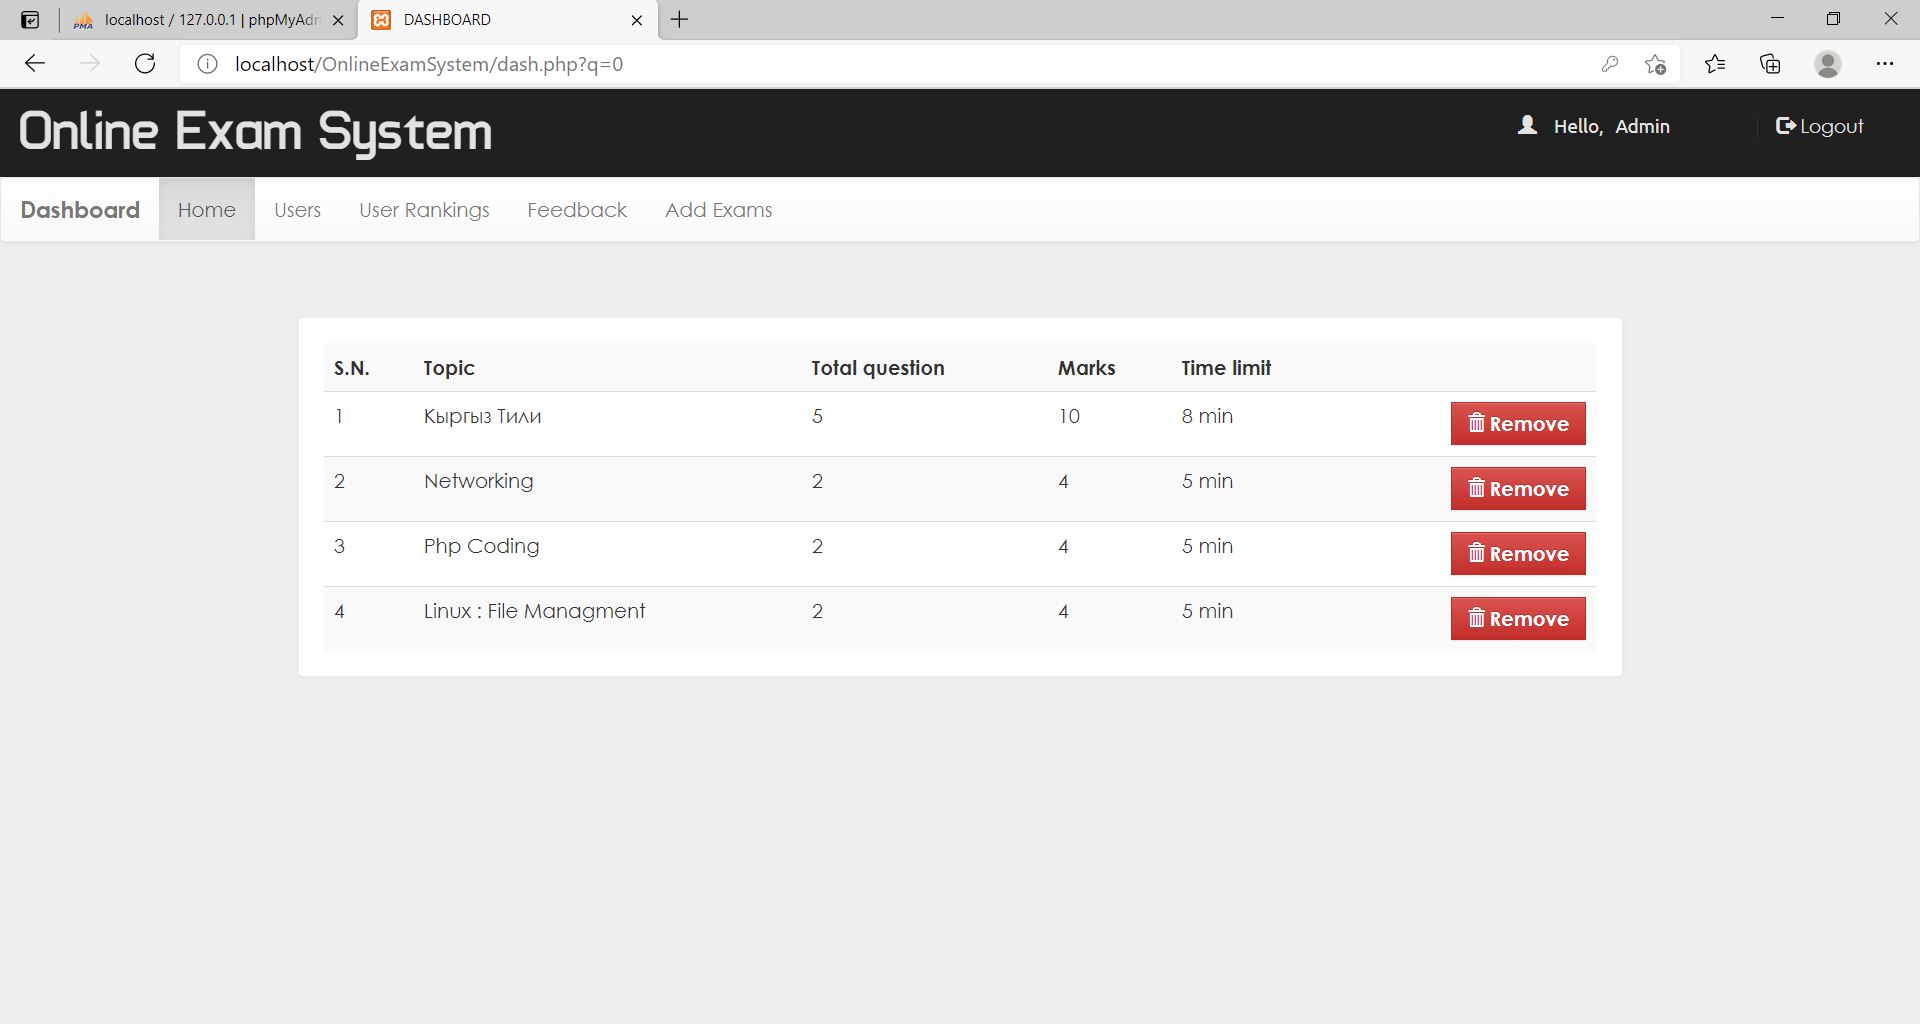Click the Networking topic cell
The height and width of the screenshot is (1024, 1920).
(478, 481)
